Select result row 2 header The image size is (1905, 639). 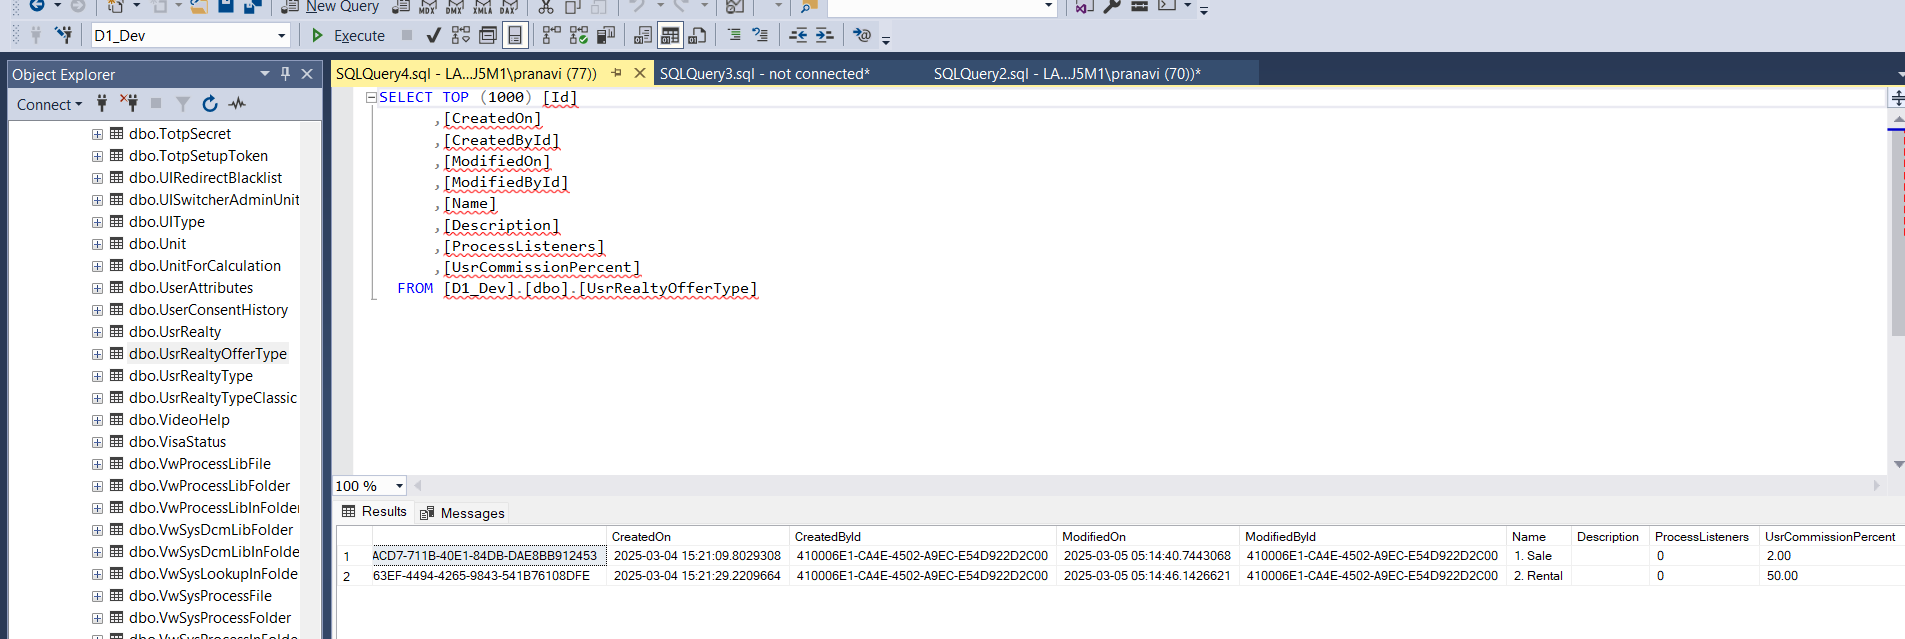353,576
